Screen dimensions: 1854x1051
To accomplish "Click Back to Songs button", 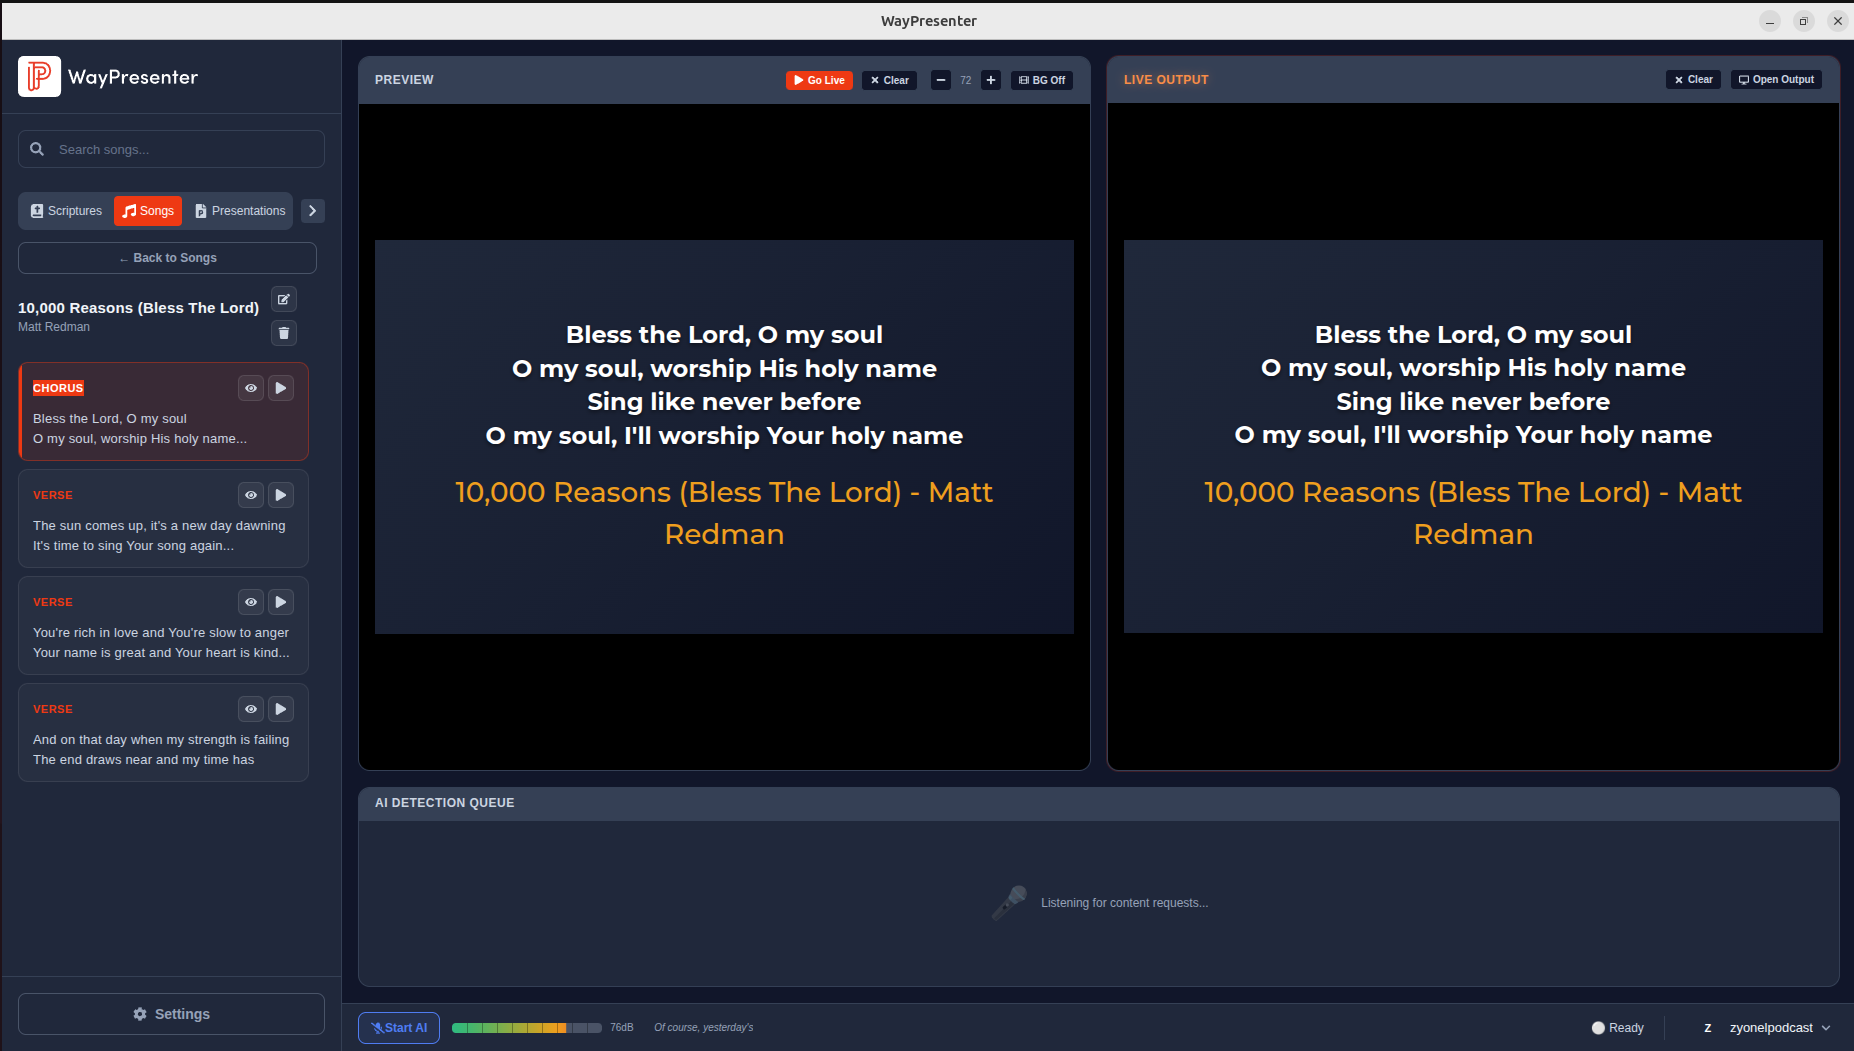I will pyautogui.click(x=167, y=258).
